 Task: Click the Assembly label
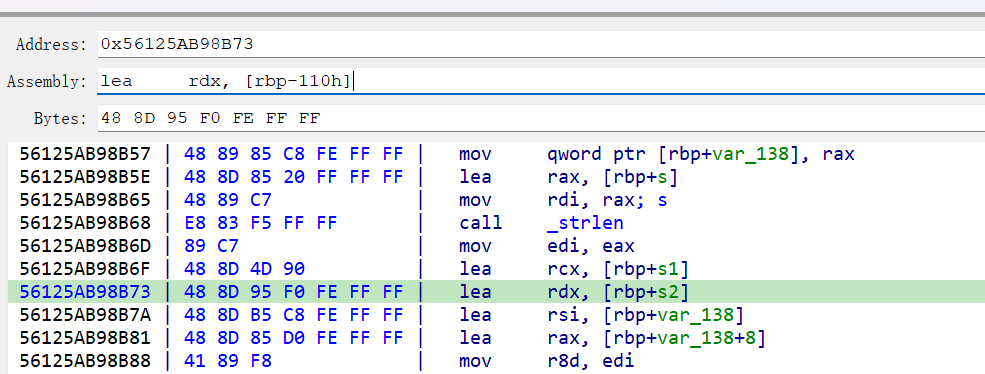coord(46,82)
